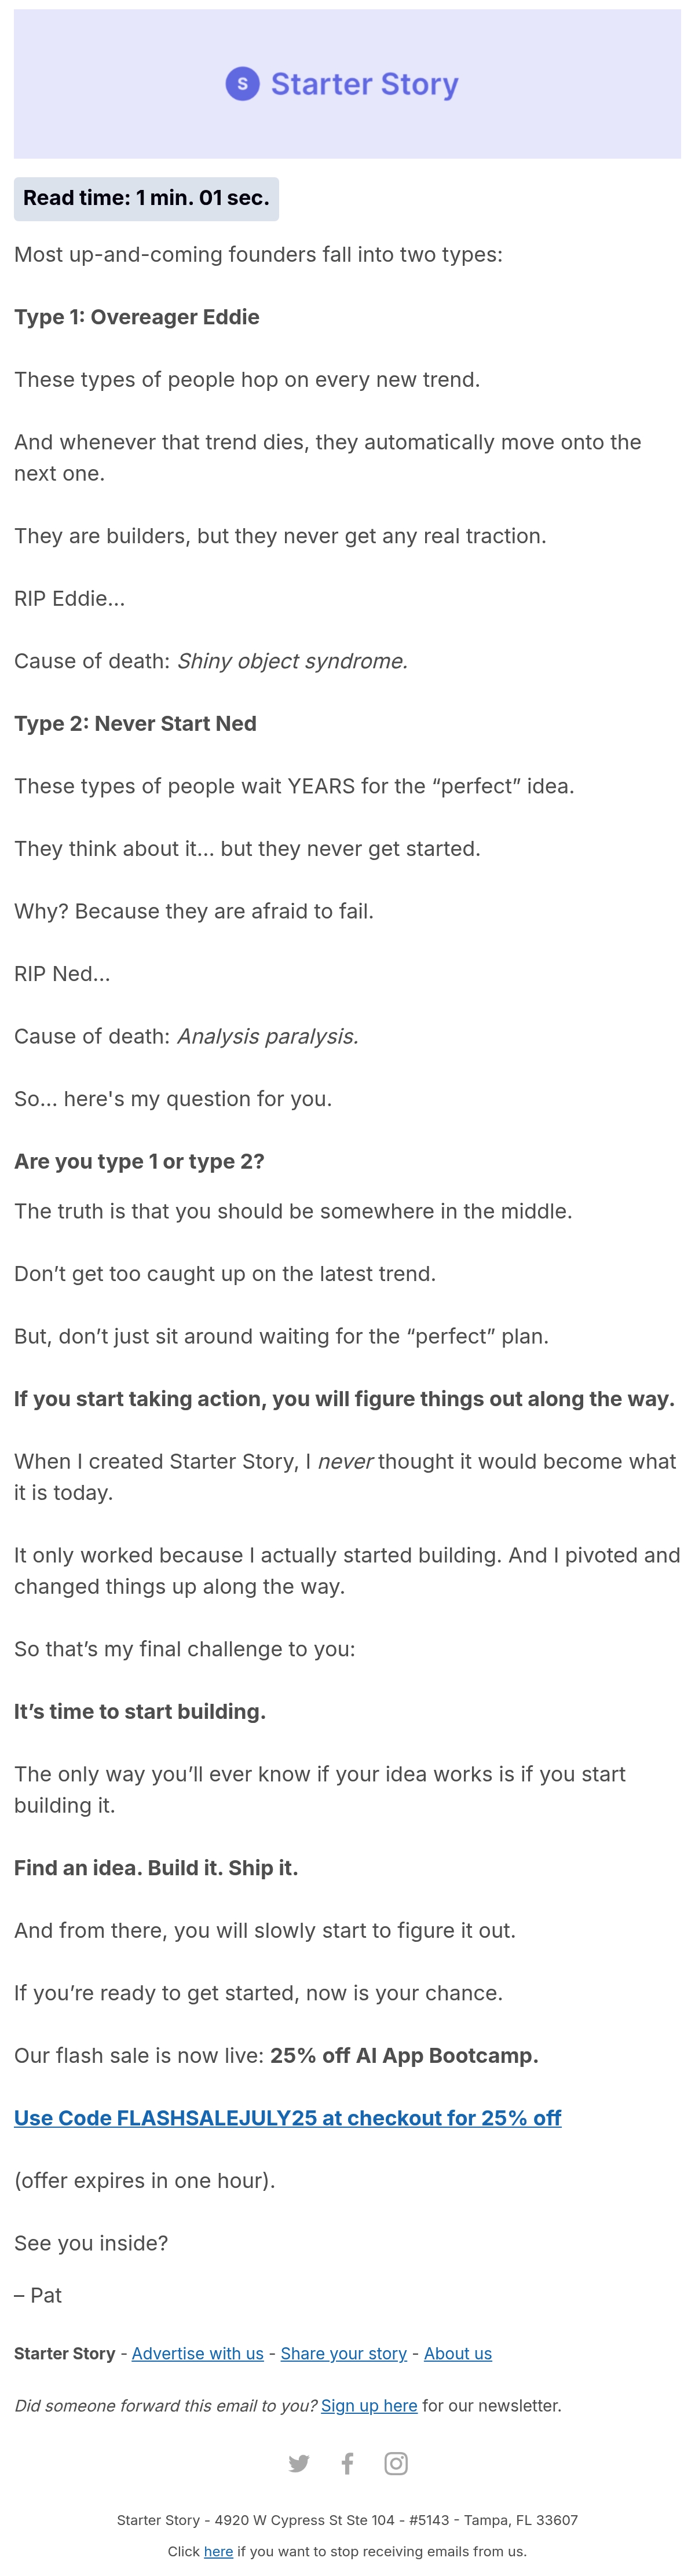Click Sign up here for newsletter

369,2405
